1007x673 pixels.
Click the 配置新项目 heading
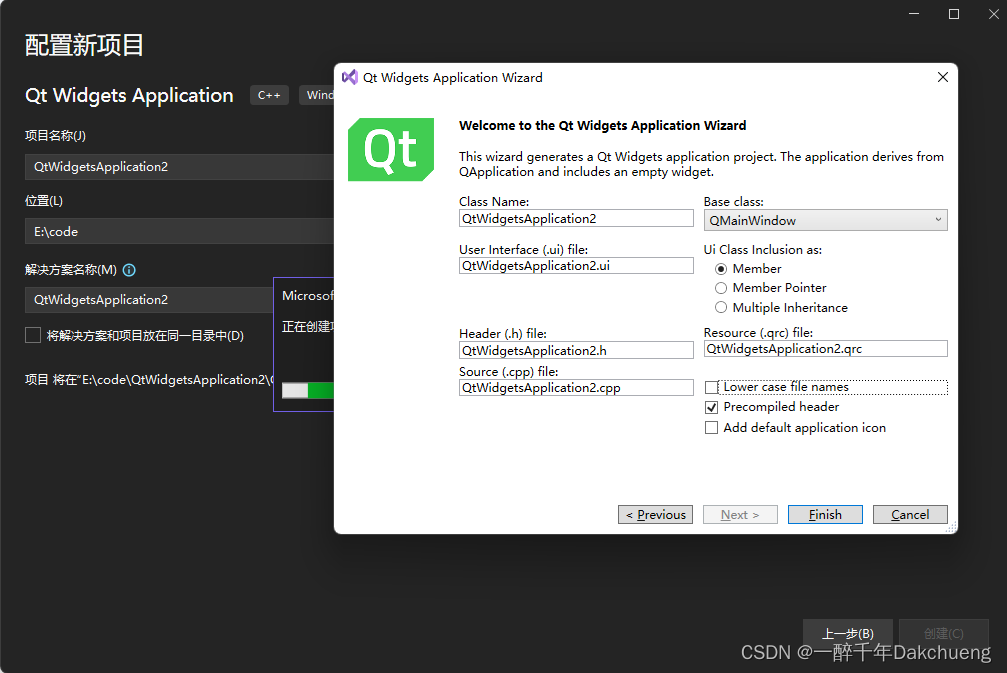click(84, 45)
